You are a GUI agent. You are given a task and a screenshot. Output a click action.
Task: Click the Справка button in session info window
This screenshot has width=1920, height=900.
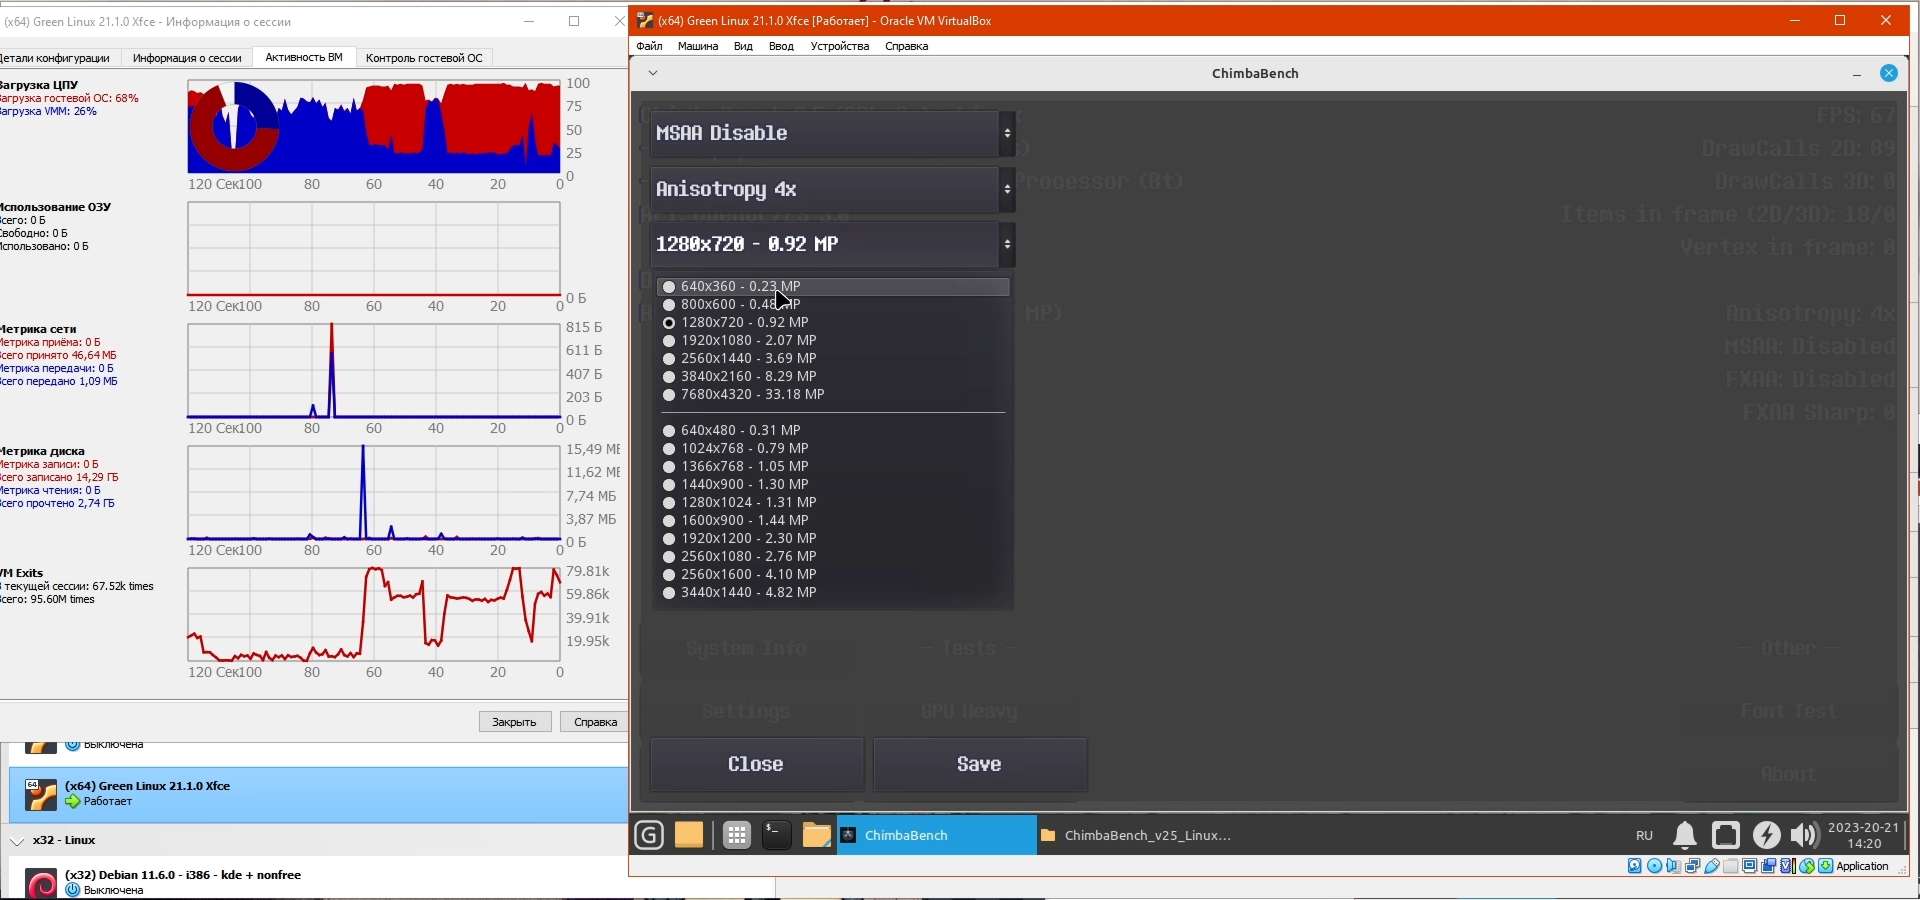point(596,722)
